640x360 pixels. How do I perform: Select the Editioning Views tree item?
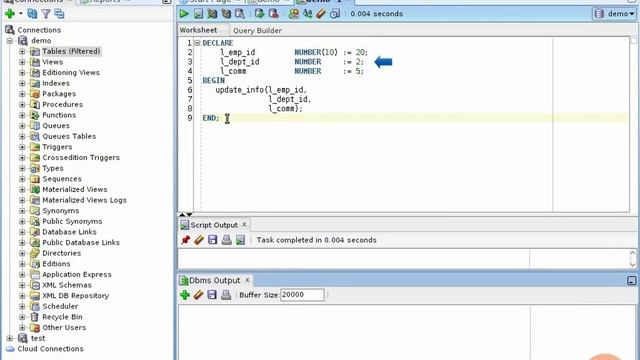[x=71, y=73]
